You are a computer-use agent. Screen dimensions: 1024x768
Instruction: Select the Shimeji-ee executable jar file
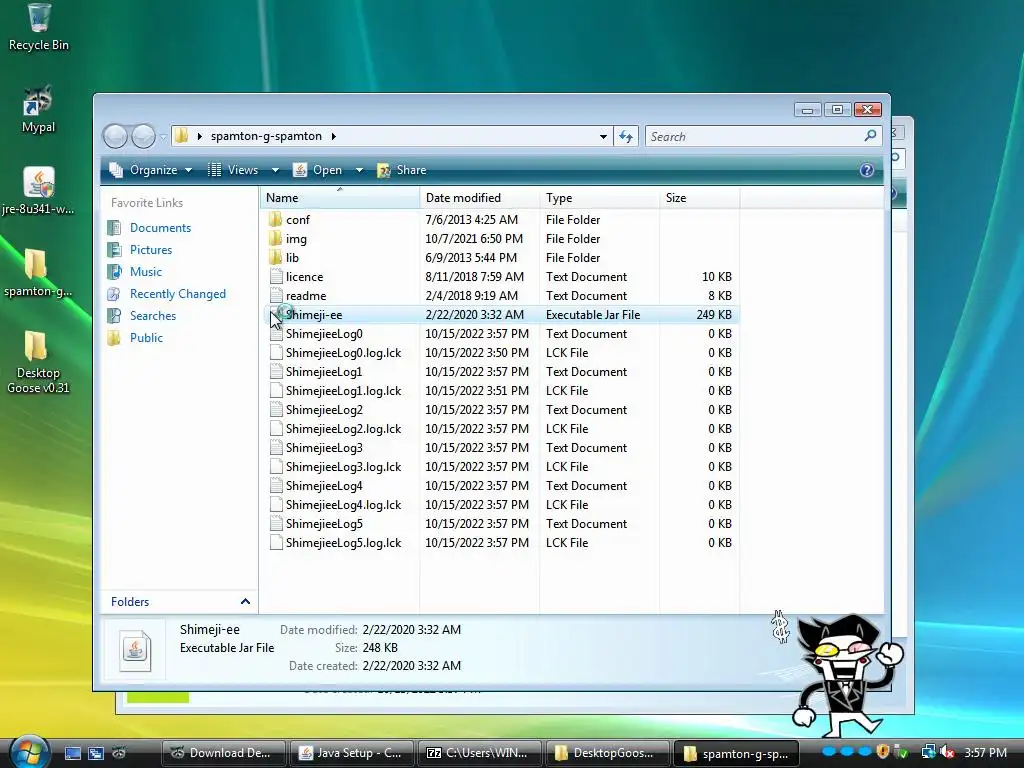(500, 315)
